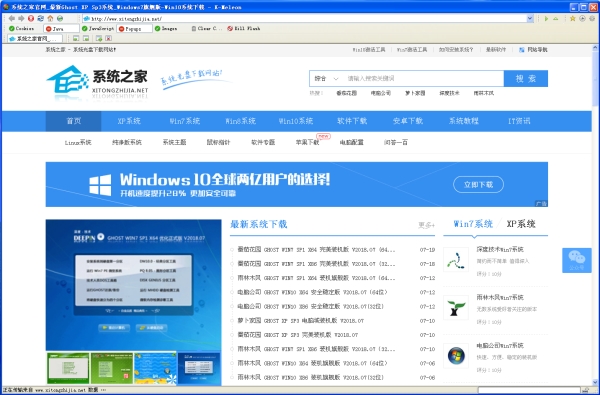
Task: Open the gear Preferences icon
Action: (592, 18)
